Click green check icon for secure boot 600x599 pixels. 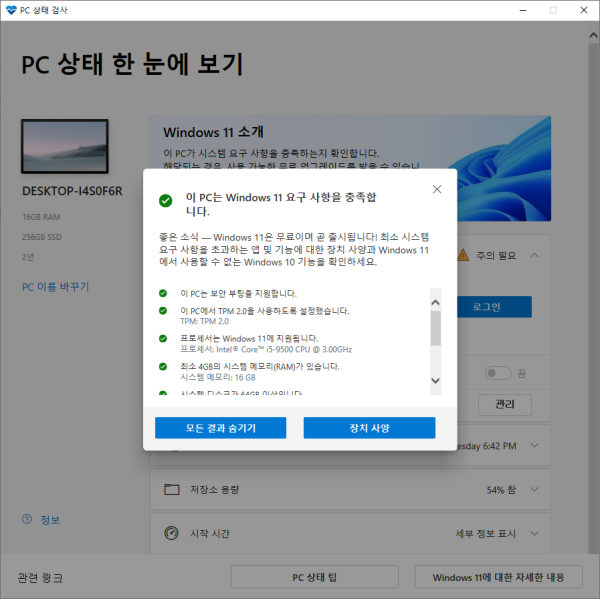pos(163,293)
